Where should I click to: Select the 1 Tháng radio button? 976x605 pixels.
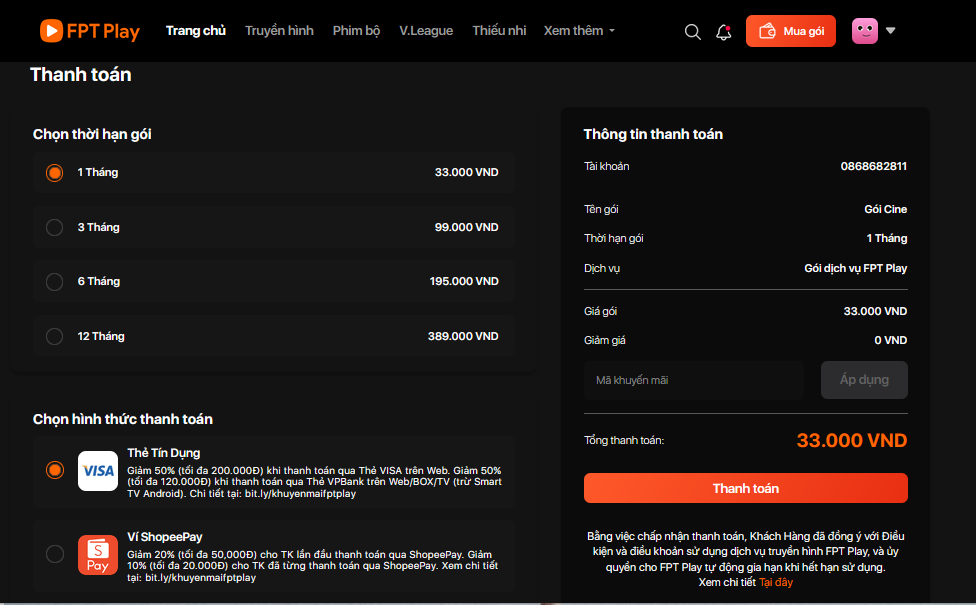coord(54,172)
